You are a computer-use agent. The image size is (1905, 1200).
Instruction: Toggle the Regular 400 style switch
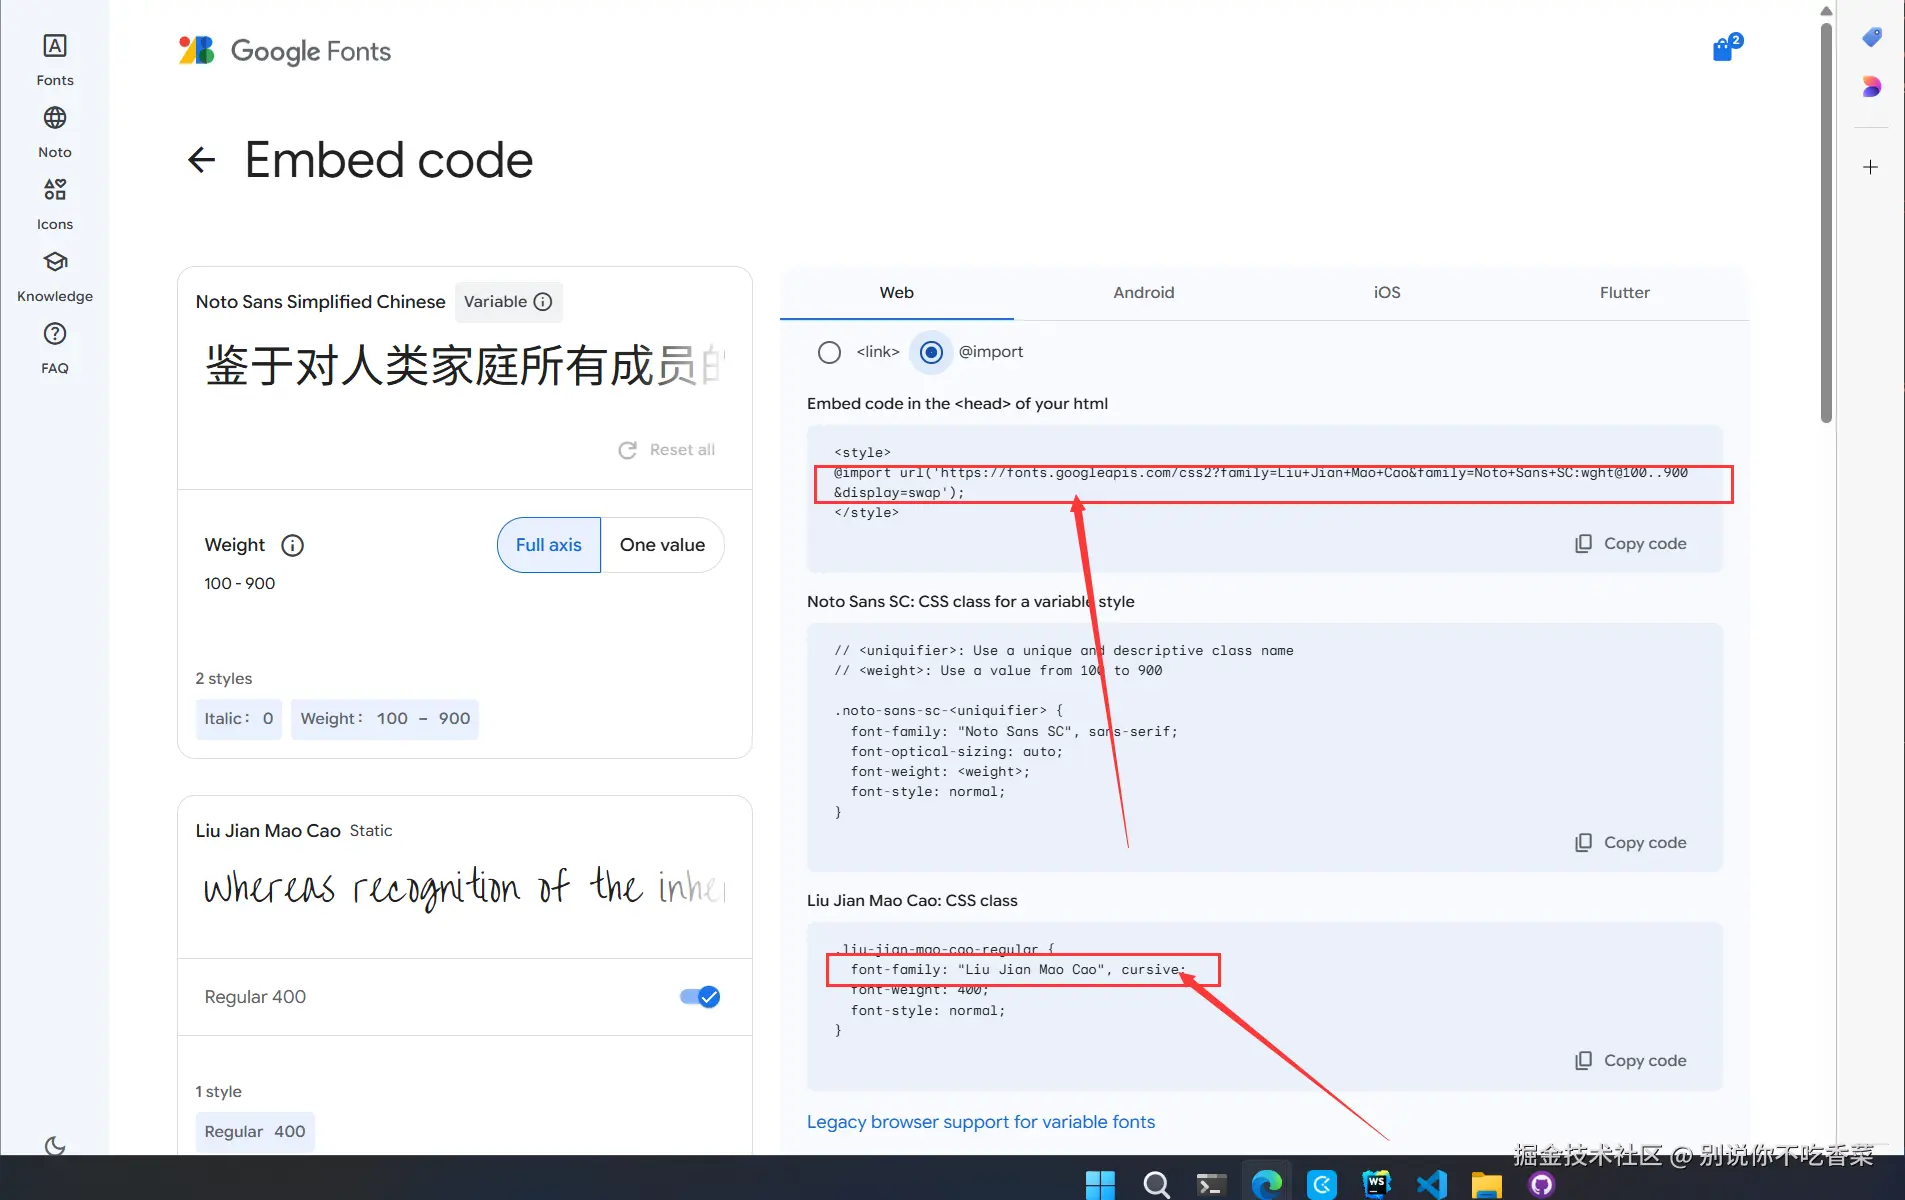pos(700,997)
